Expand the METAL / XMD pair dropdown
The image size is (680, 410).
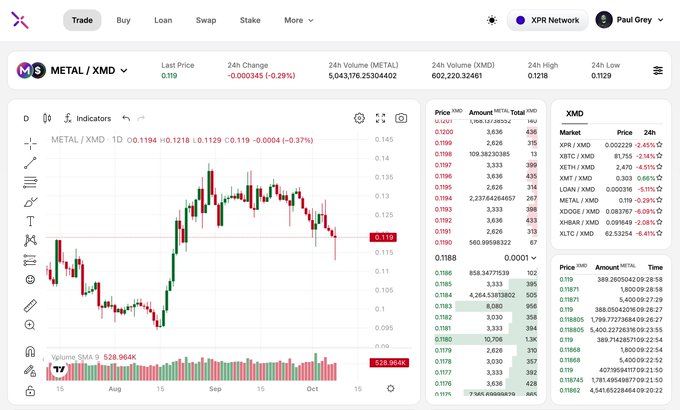click(124, 70)
